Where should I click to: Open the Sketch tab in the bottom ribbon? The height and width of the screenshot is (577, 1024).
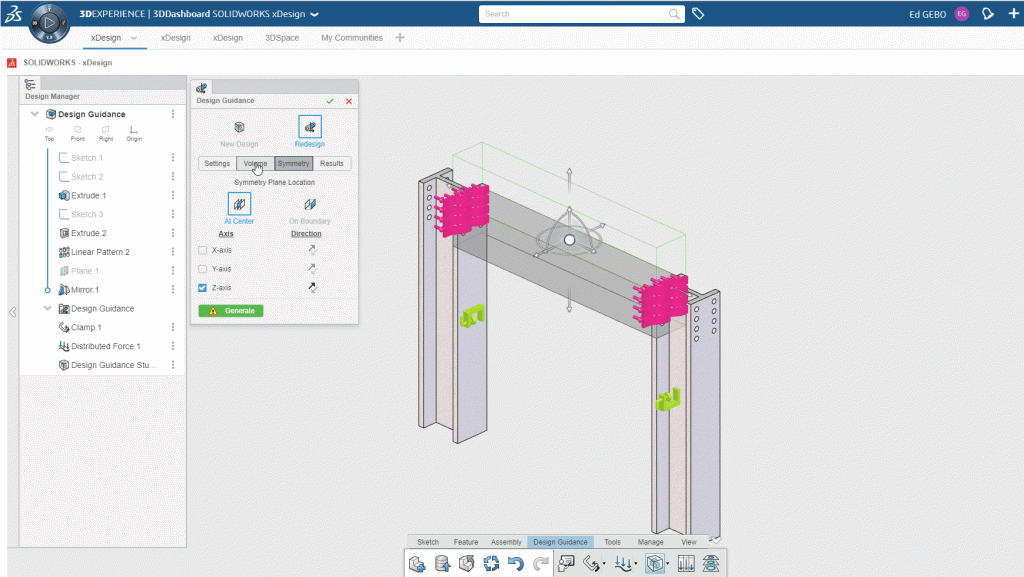[x=428, y=541]
